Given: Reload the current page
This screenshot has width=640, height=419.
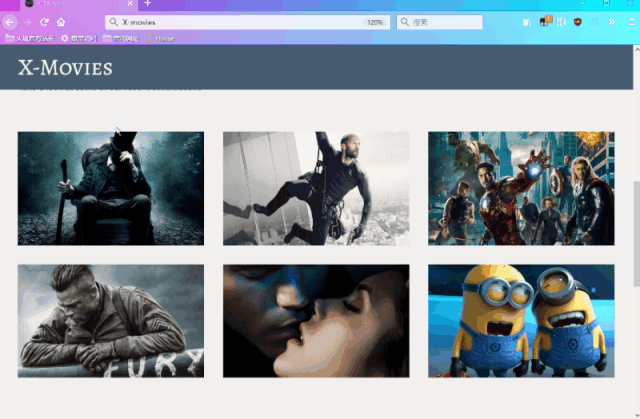Looking at the screenshot, I should point(44,22).
